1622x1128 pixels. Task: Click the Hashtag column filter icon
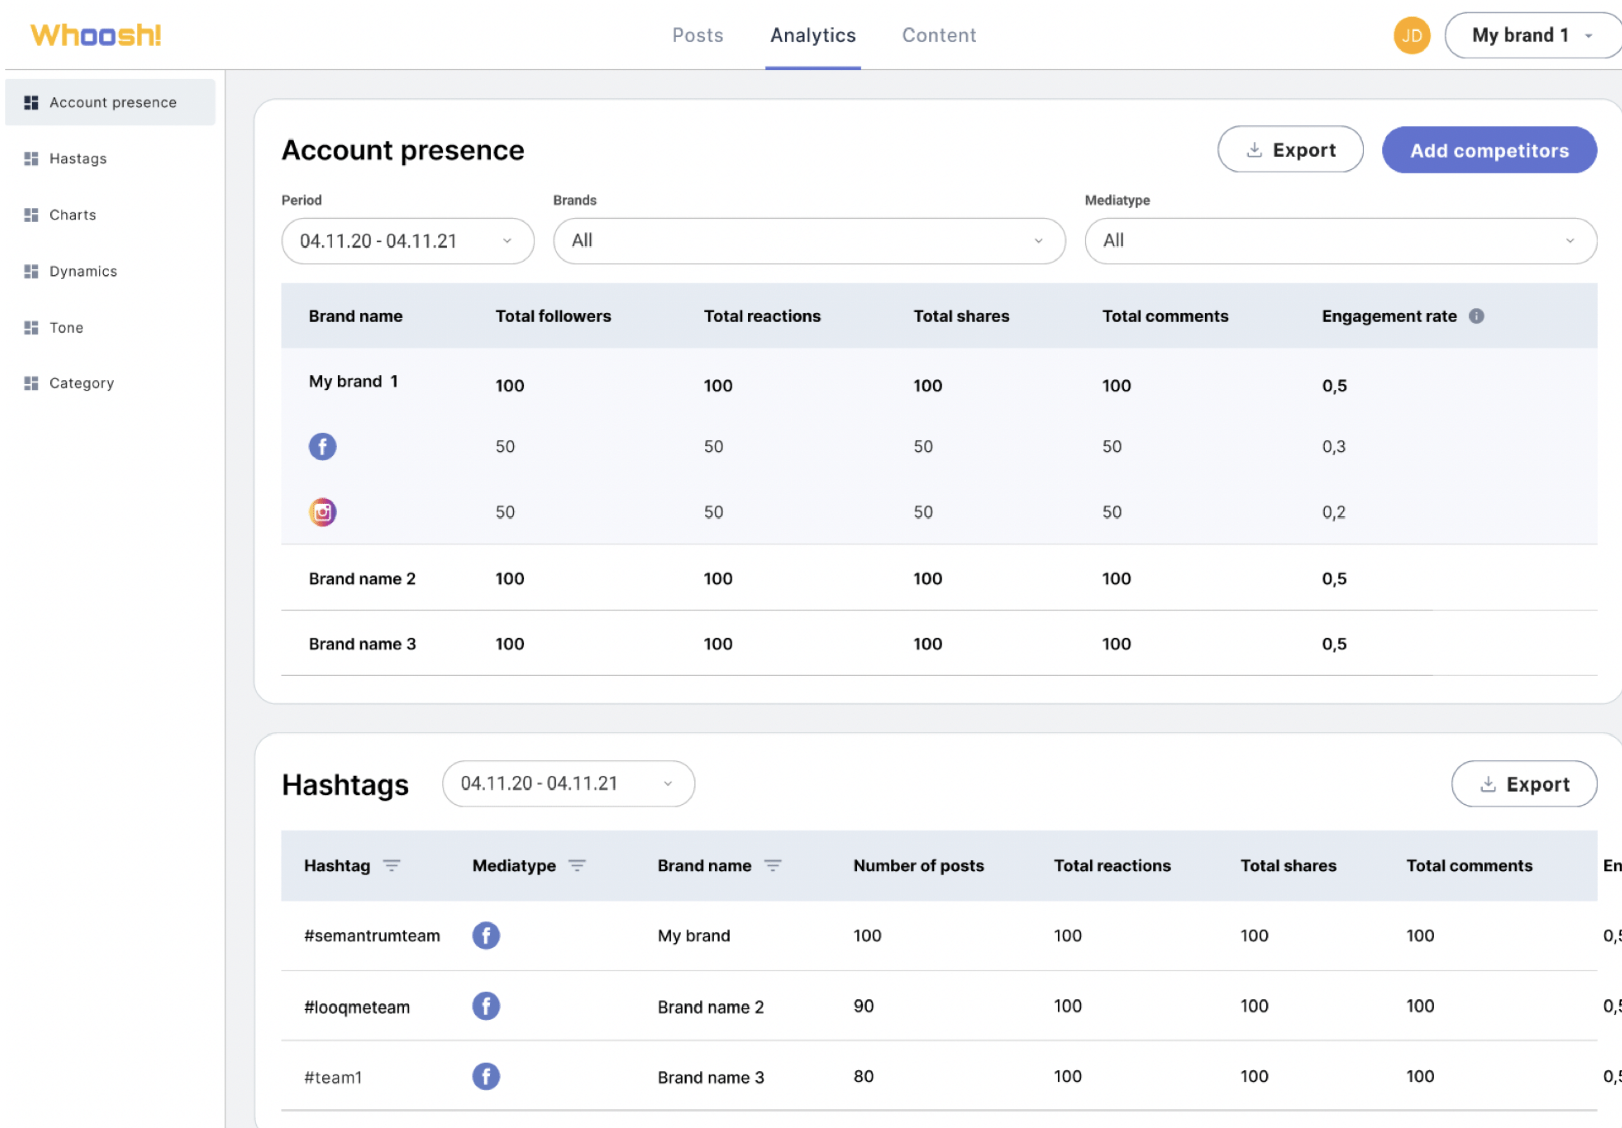click(x=392, y=866)
